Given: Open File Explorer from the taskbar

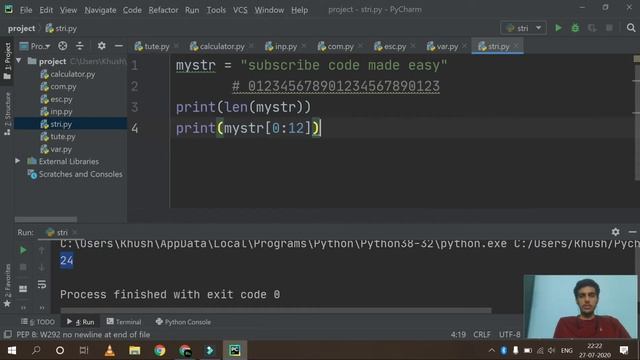Looking at the screenshot, I should tap(135, 350).
